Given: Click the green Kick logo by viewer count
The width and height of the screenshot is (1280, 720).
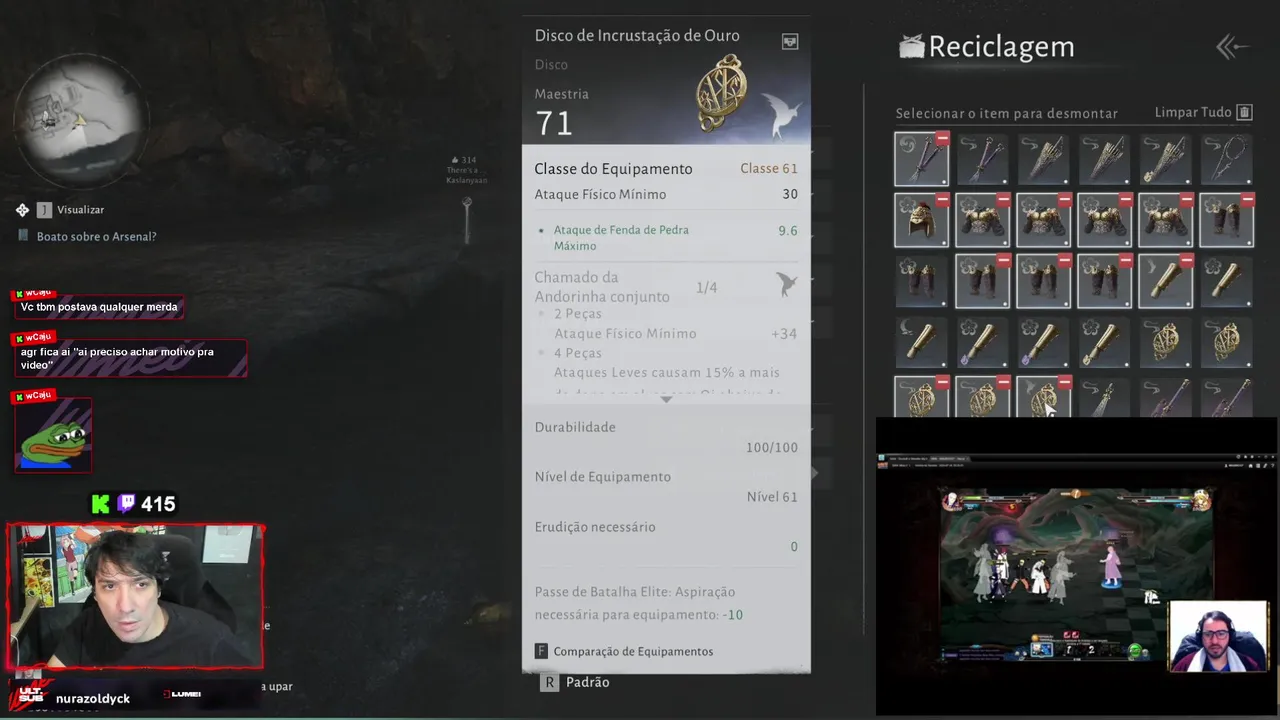Looking at the screenshot, I should (x=101, y=504).
